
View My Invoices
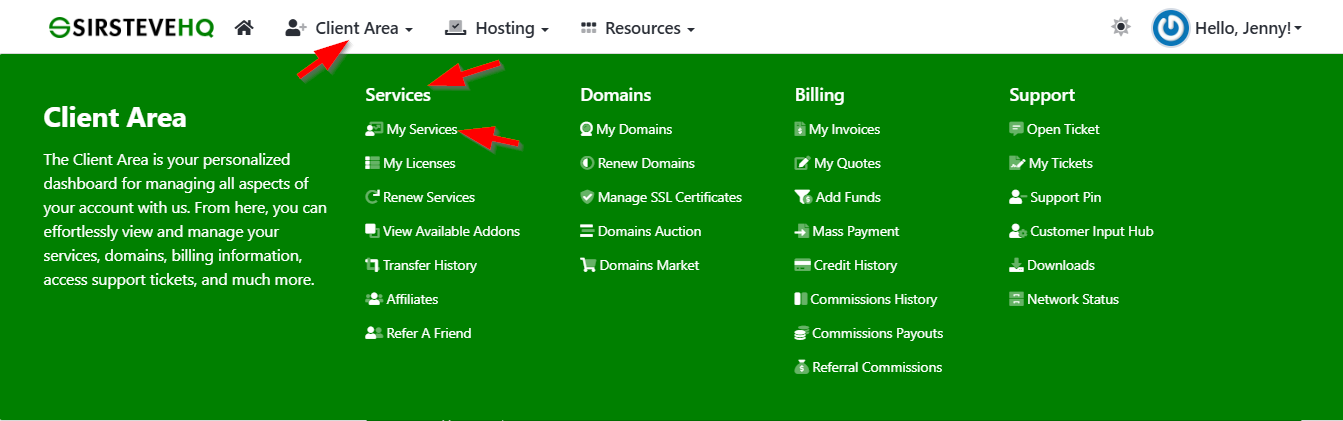(845, 129)
